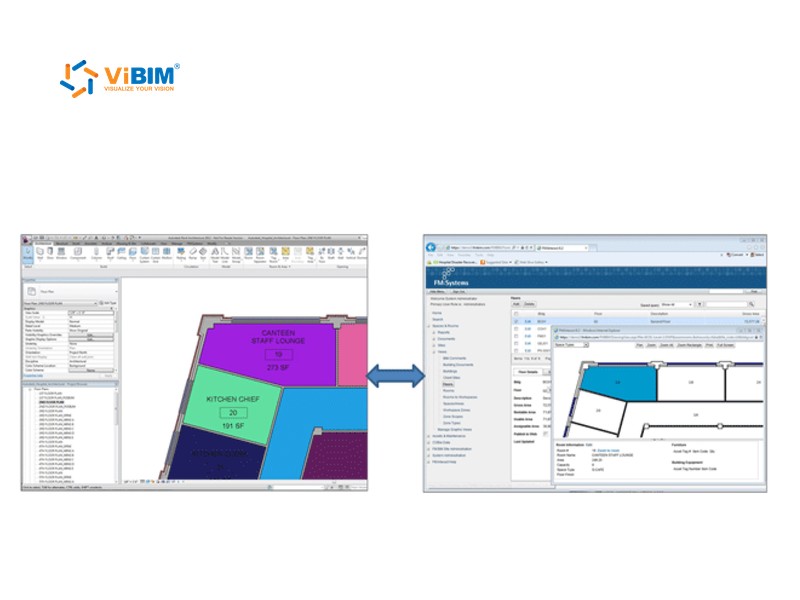
Task: Click the Revit application menu button
Action: point(26,239)
